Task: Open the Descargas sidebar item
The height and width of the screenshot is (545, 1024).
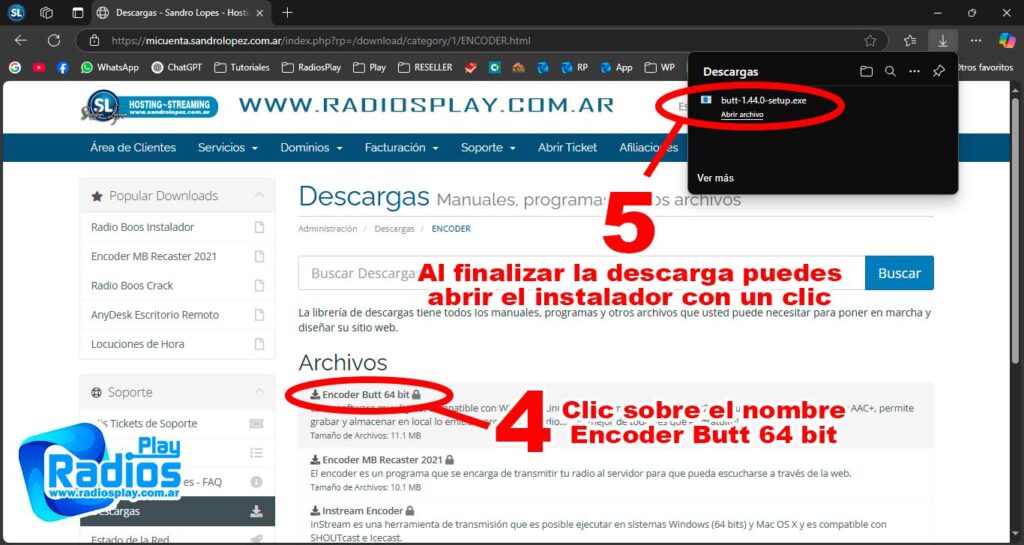Action: coord(177,511)
